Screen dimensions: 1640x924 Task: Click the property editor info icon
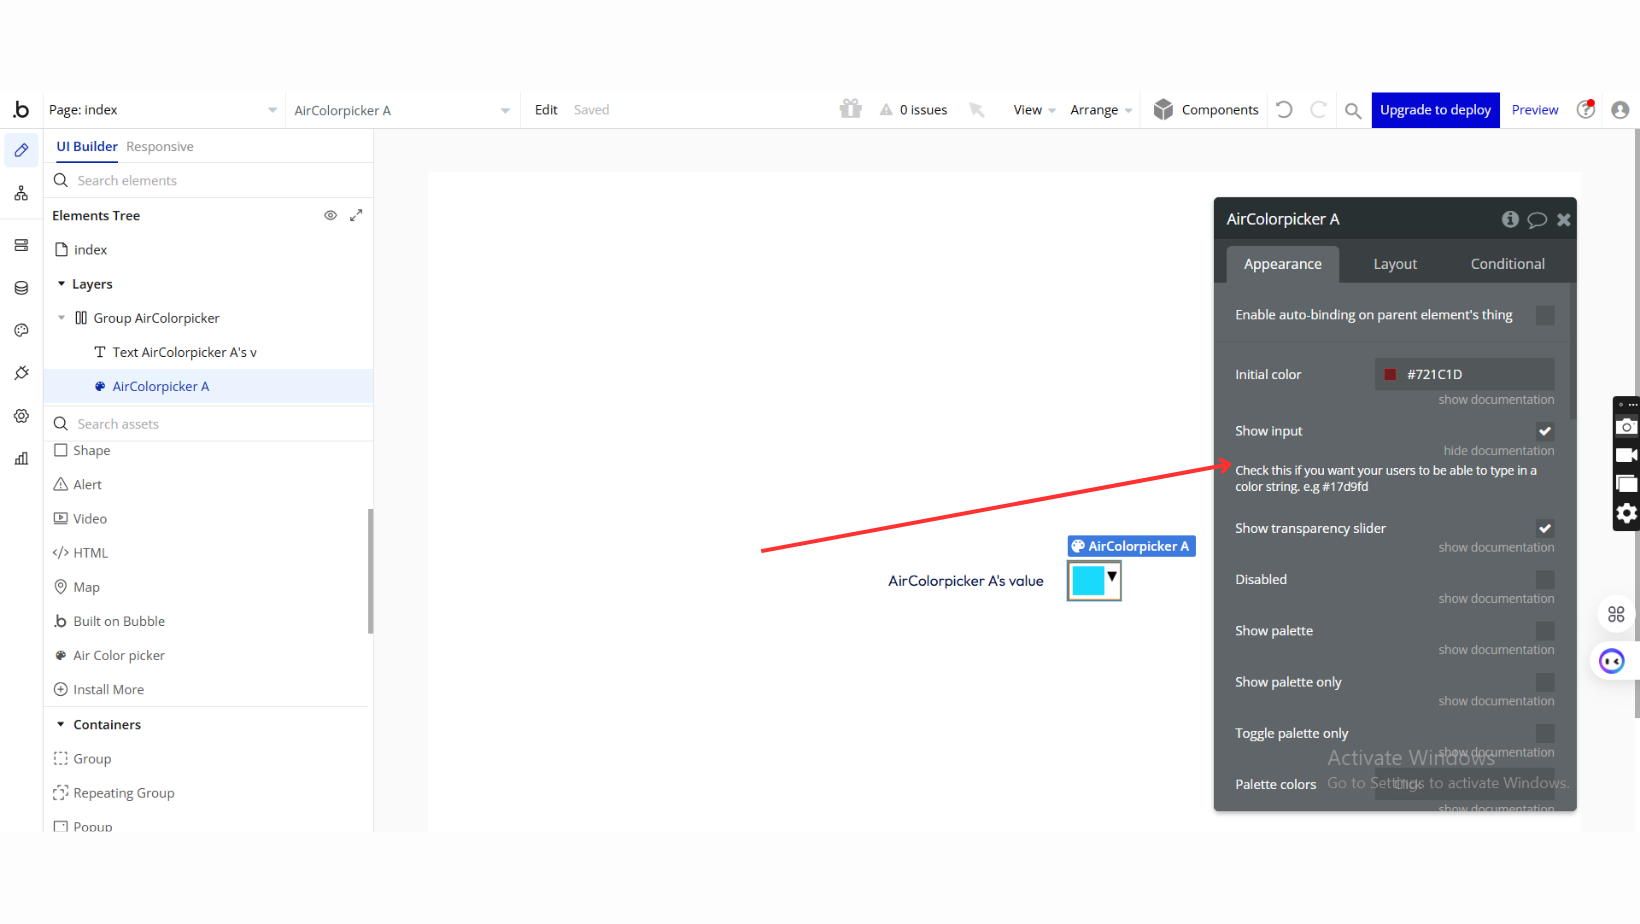pyautogui.click(x=1510, y=219)
